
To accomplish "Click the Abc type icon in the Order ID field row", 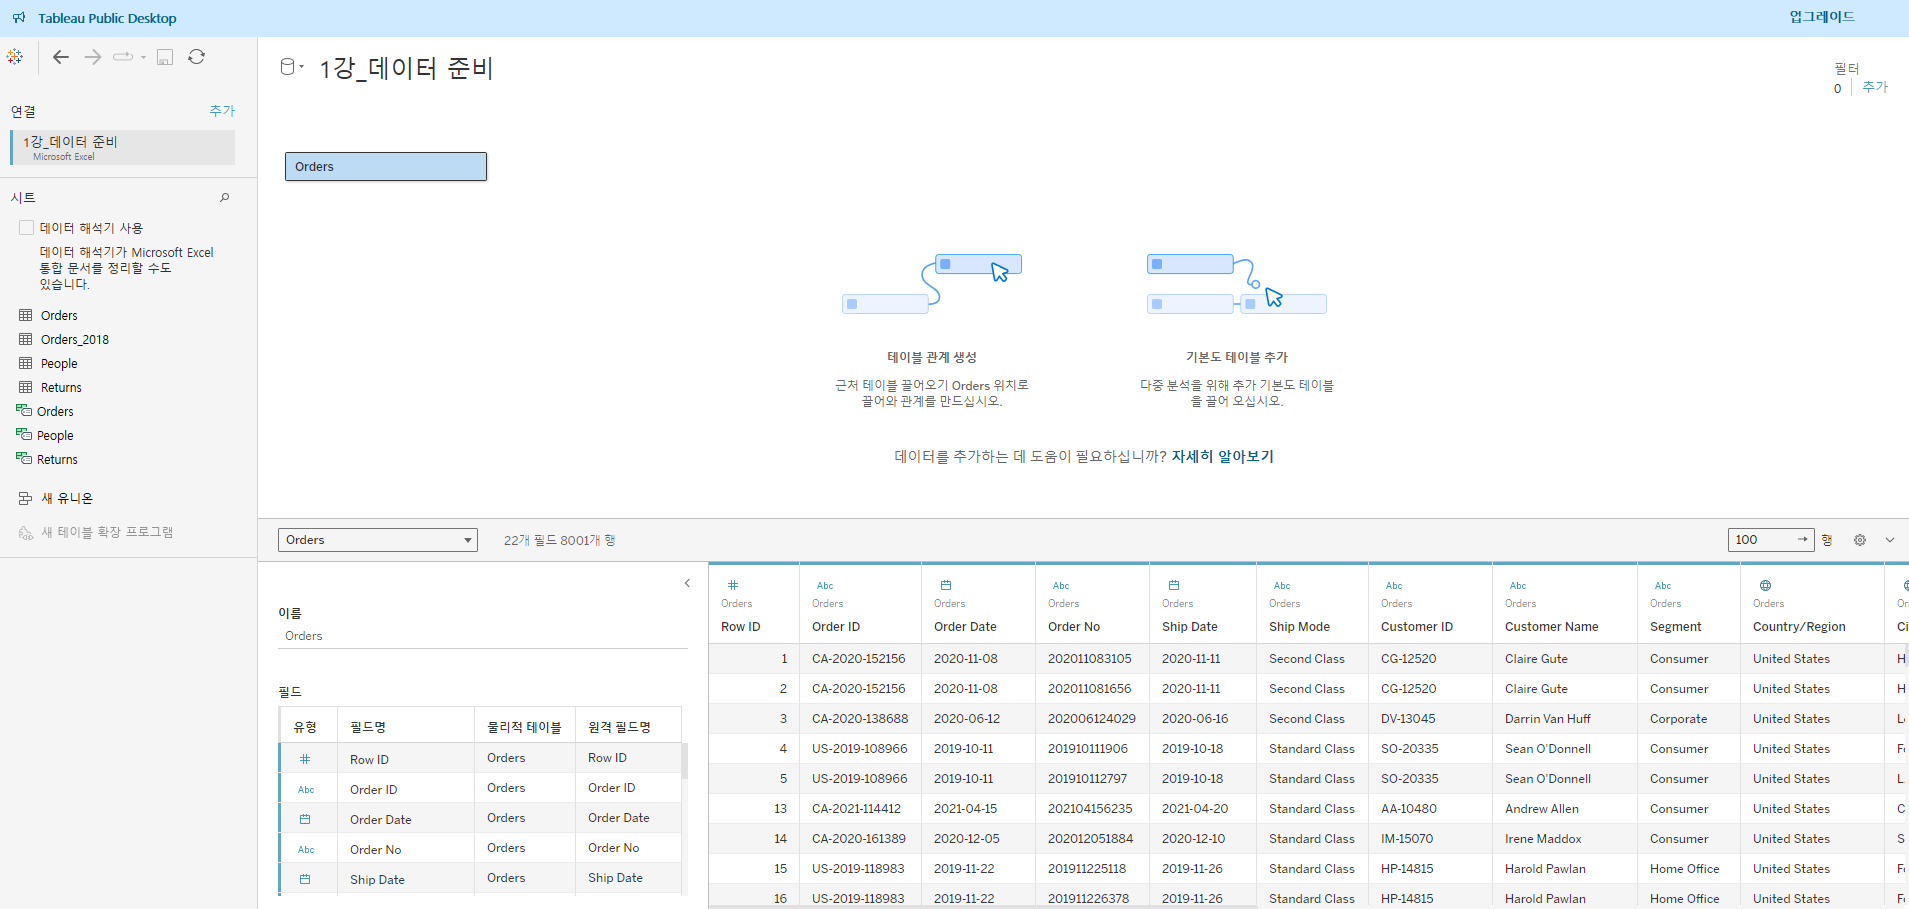I will pyautogui.click(x=306, y=790).
